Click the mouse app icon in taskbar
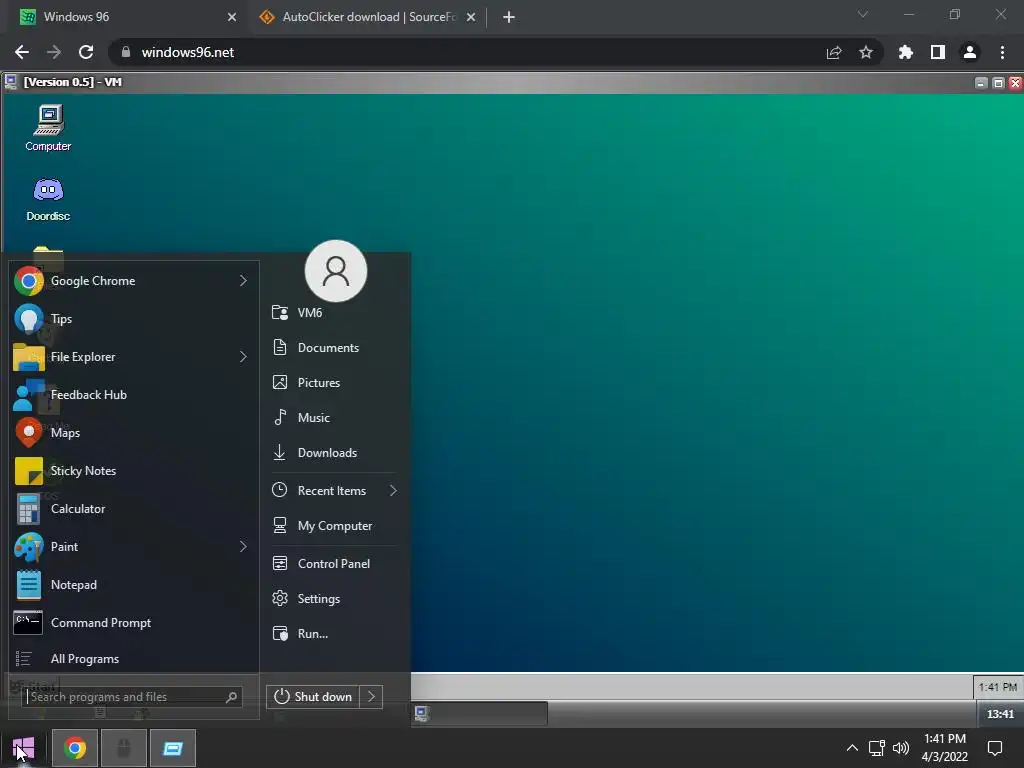 (124, 748)
